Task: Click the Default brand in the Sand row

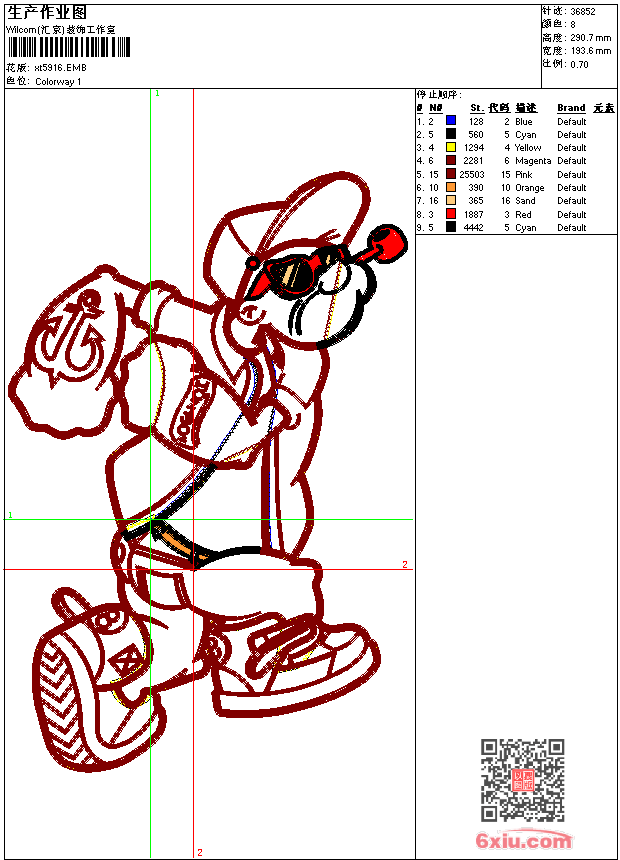Action: click(572, 201)
